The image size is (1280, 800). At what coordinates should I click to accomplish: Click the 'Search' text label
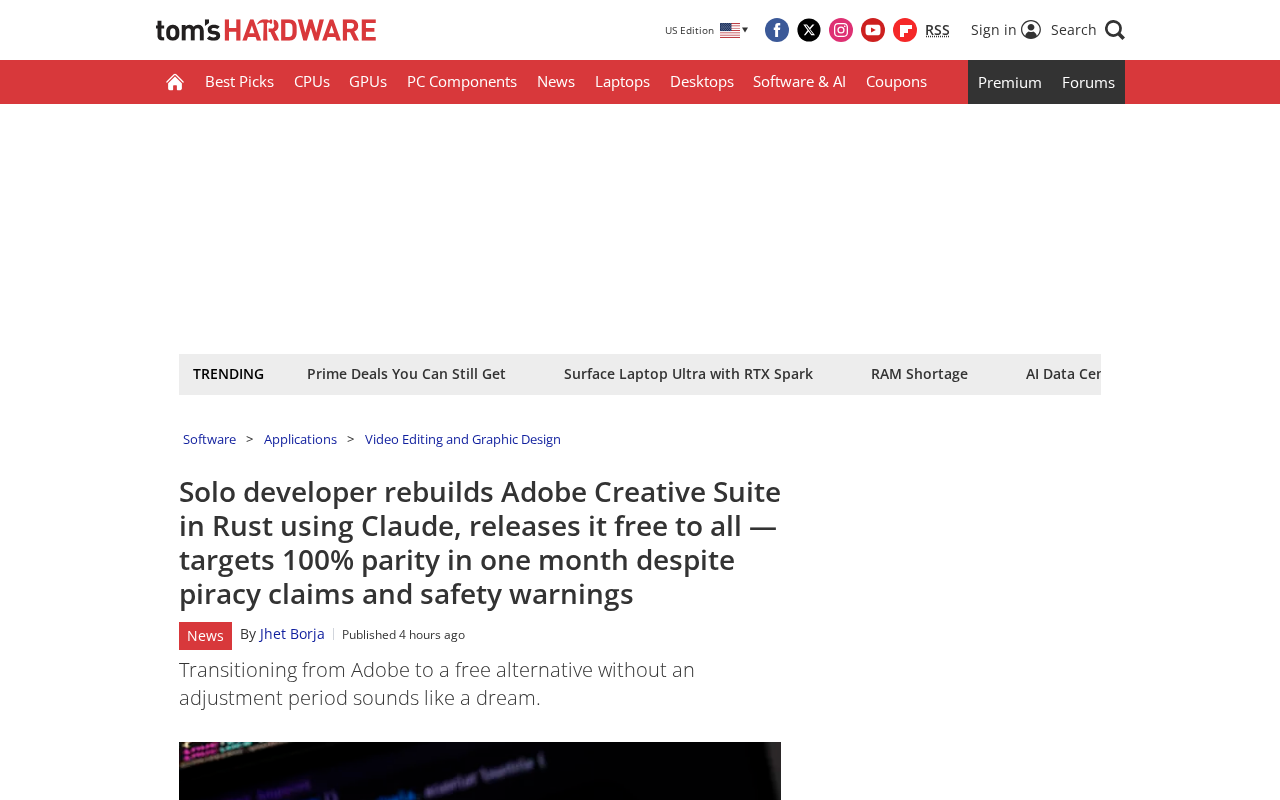click(x=1074, y=30)
